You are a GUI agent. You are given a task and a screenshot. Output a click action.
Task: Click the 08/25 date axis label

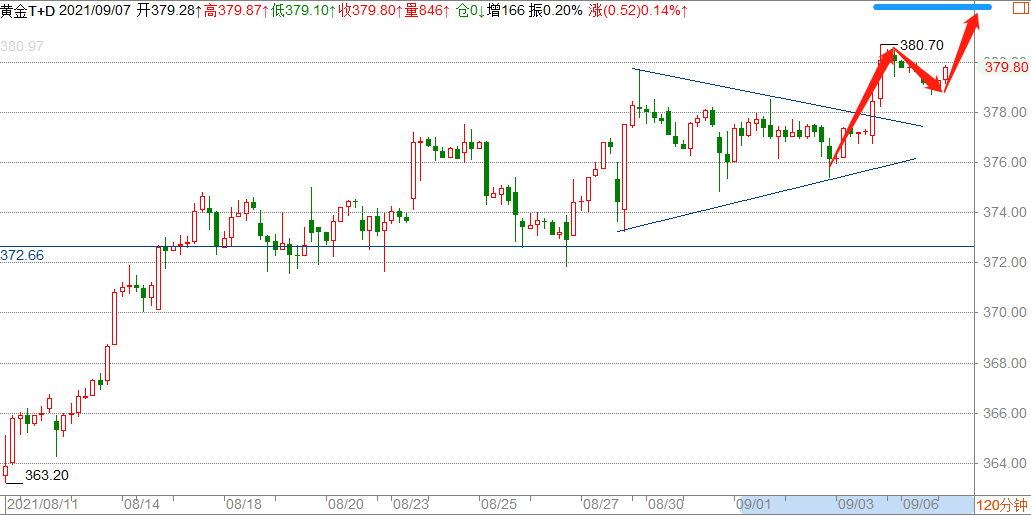point(499,505)
